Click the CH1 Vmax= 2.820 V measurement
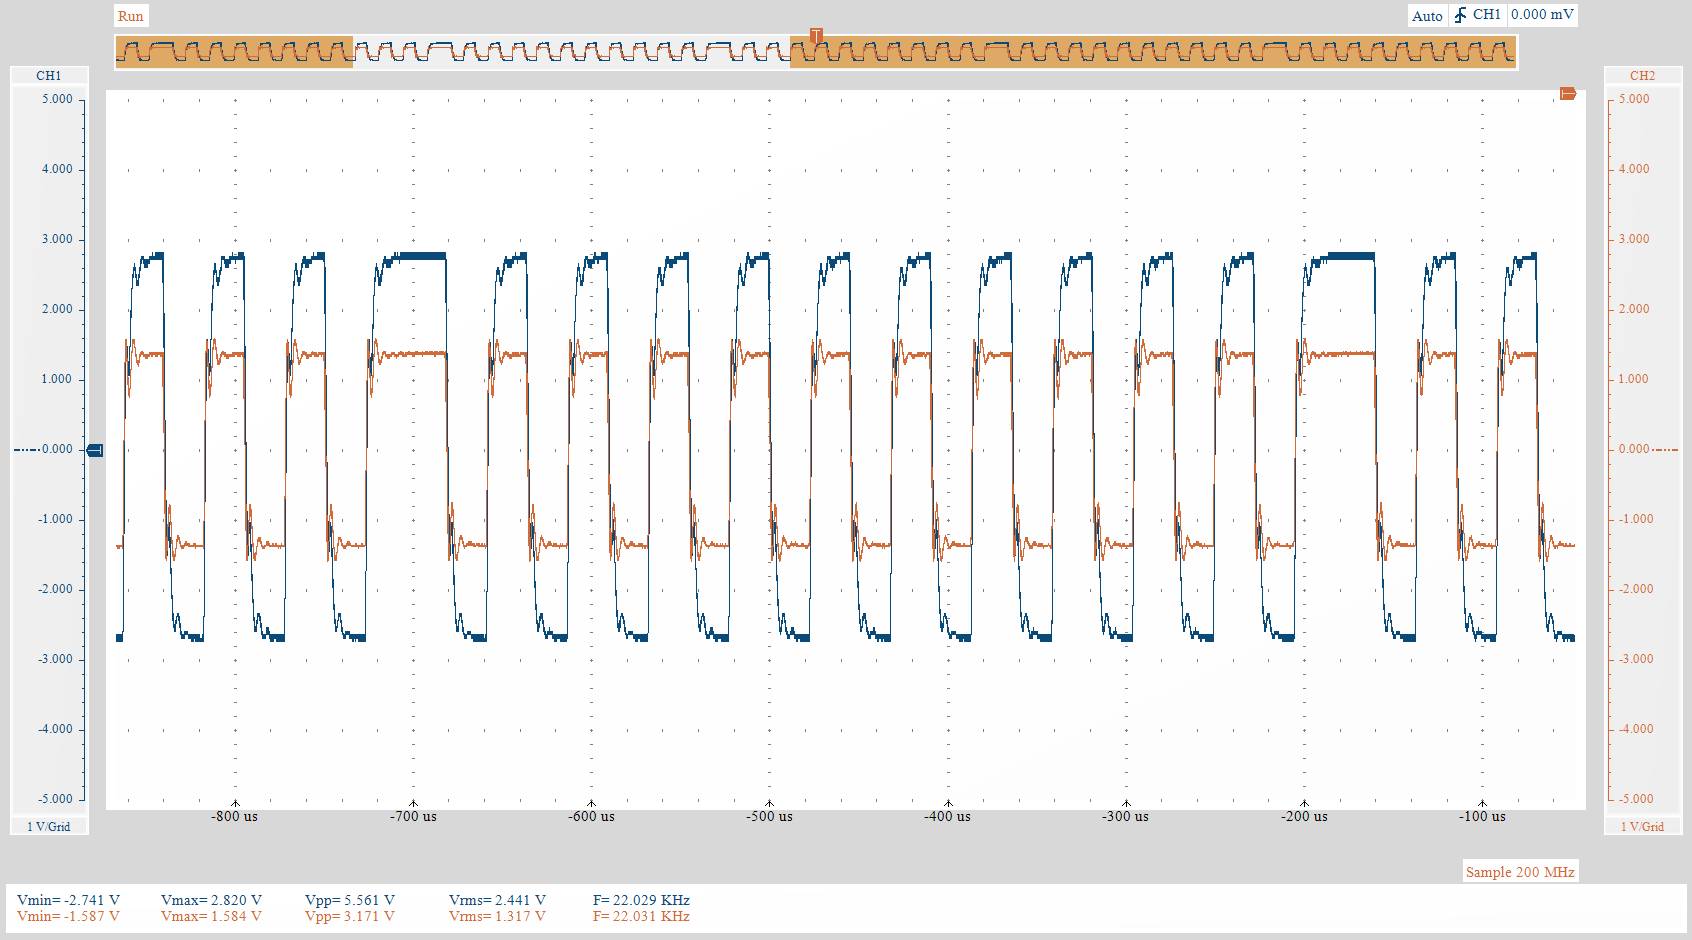Viewport: 1692px width, 940px height. (x=211, y=900)
